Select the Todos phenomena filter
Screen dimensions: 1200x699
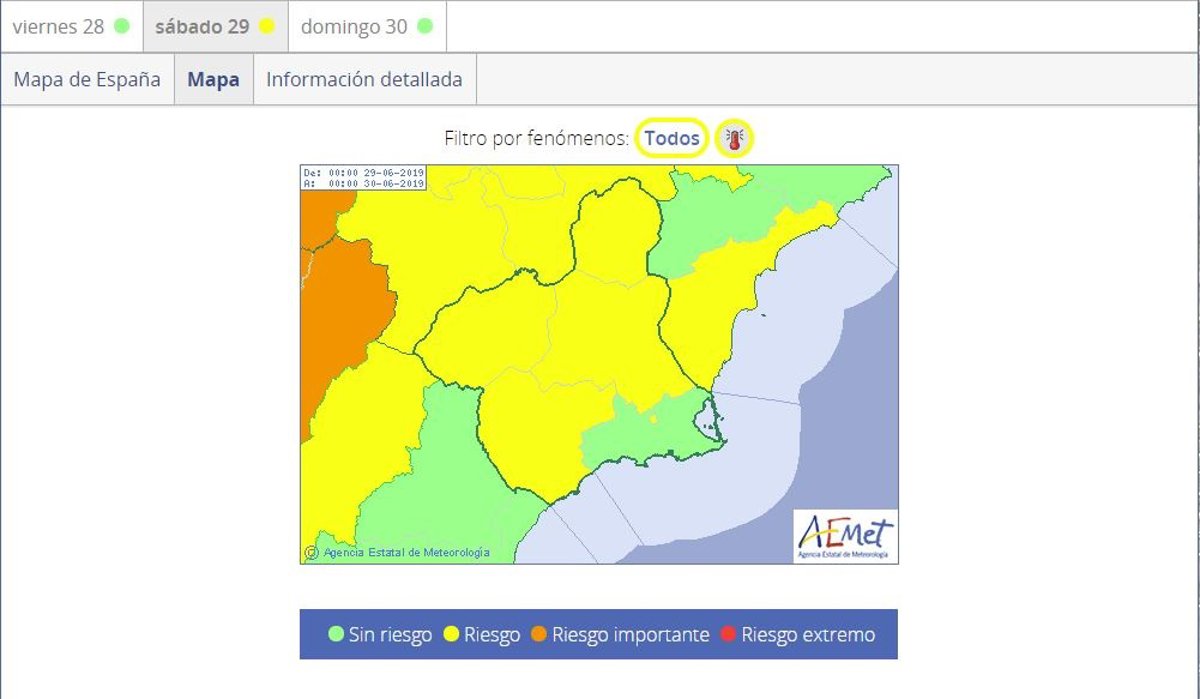[x=671, y=139]
